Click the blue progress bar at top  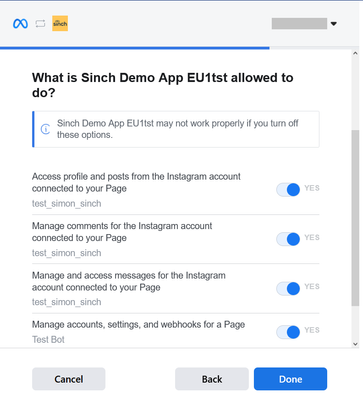135,48
